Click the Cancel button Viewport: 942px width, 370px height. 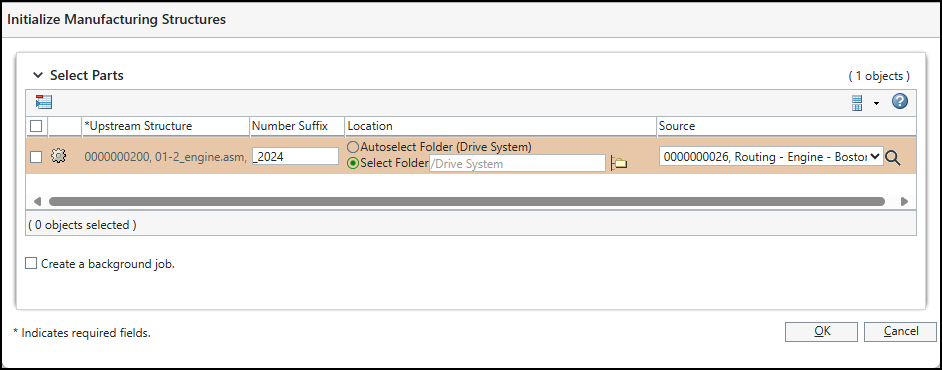point(900,332)
